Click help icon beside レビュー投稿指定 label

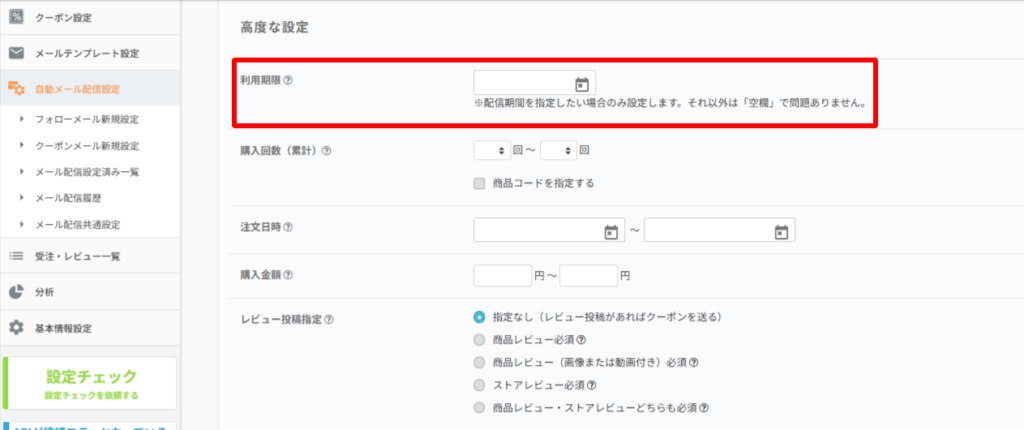(x=328, y=320)
